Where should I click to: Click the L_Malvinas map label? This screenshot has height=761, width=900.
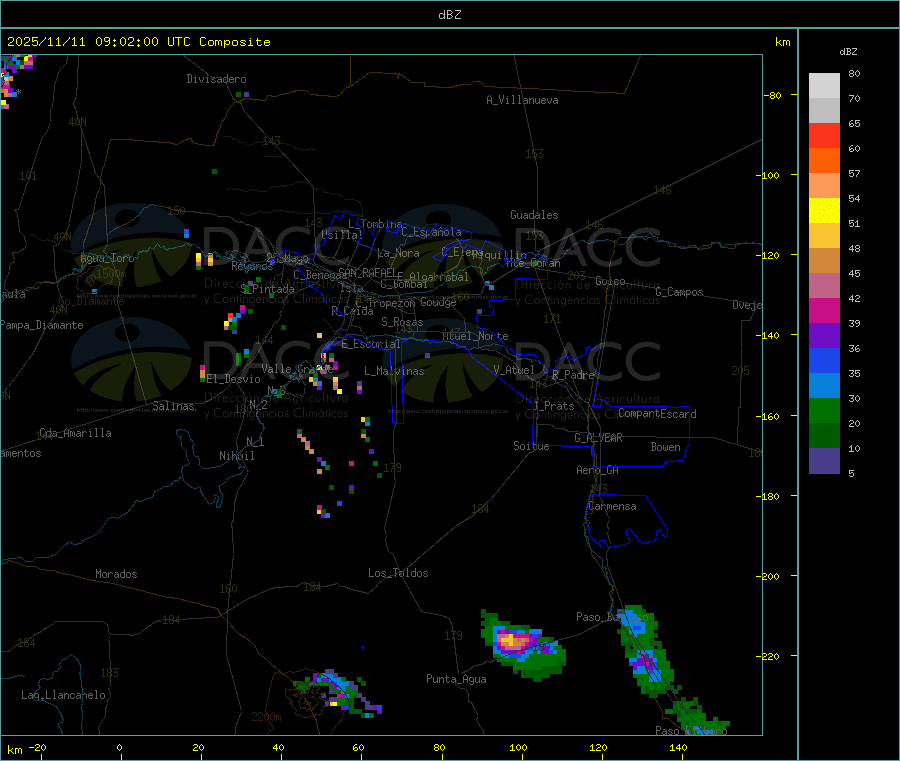pos(394,371)
